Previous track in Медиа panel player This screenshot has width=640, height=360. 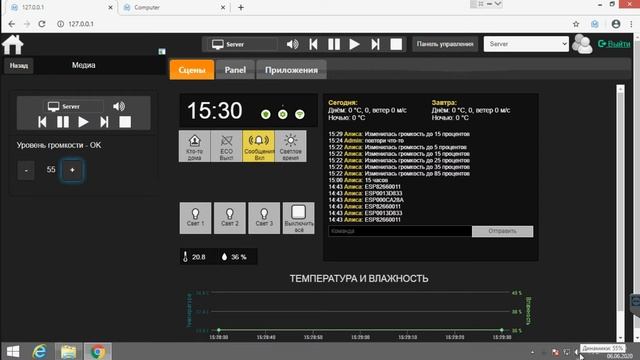(x=42, y=122)
